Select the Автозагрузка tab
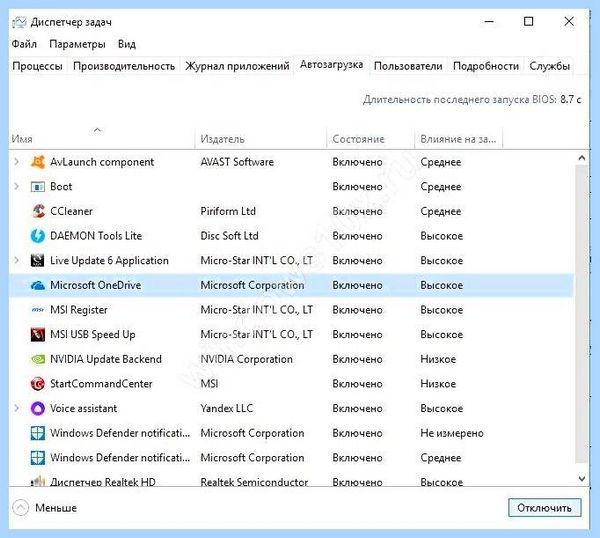 [331, 64]
